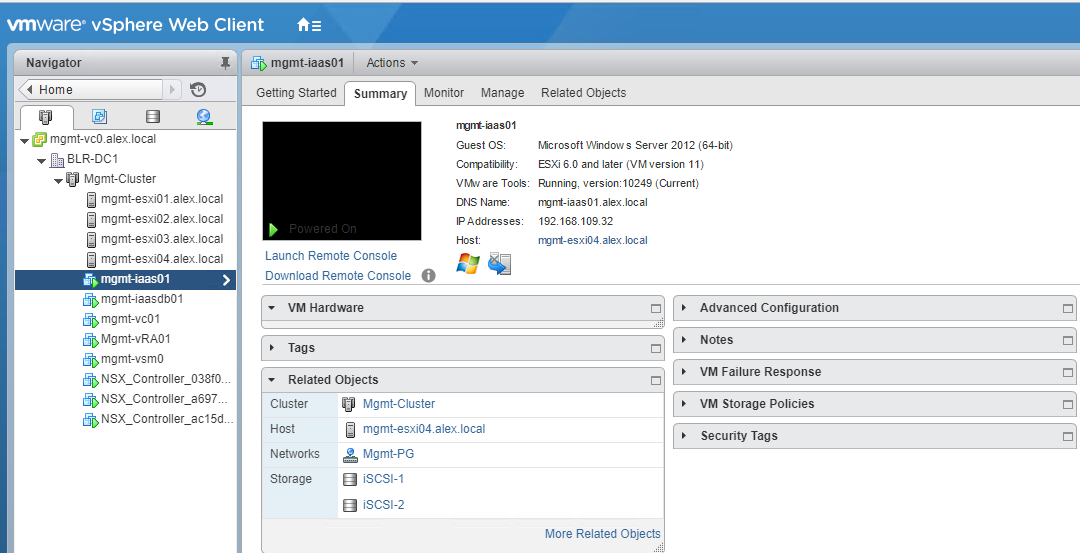This screenshot has width=1080, height=553.
Task: Switch to Hosts and Clusters inventory icon
Action: tap(46, 117)
